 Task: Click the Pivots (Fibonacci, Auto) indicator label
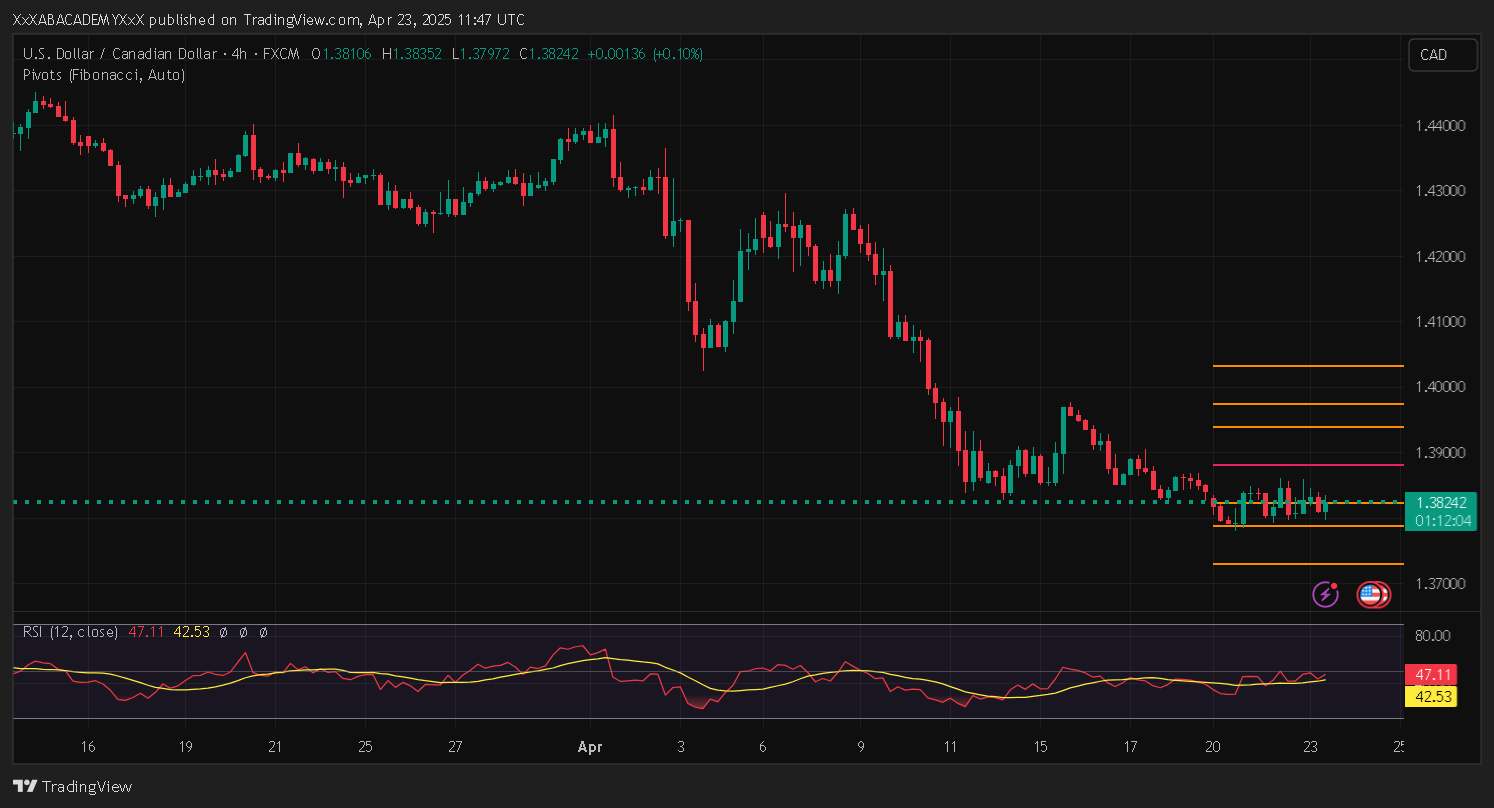[104, 75]
